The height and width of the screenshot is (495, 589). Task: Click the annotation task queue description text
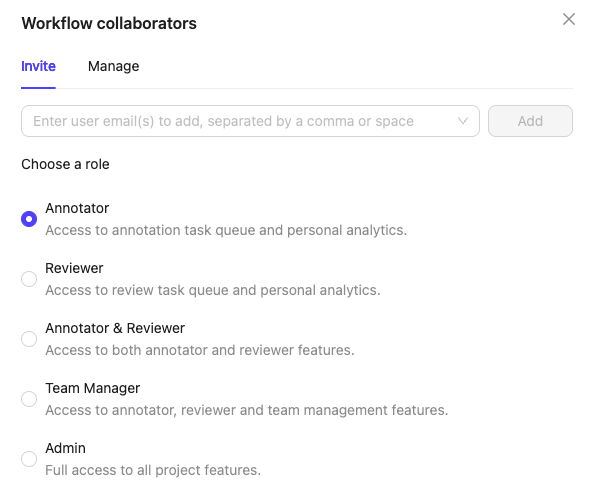(226, 230)
